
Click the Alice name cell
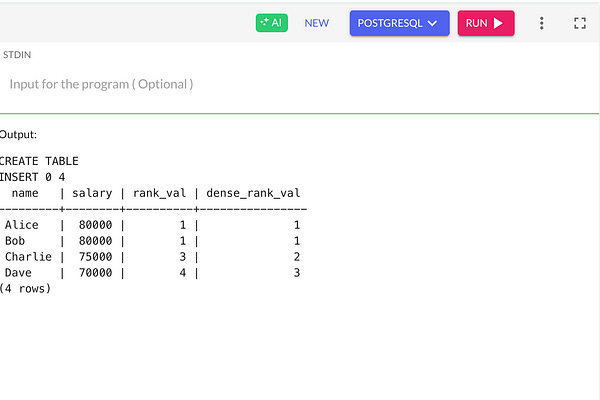click(x=22, y=225)
